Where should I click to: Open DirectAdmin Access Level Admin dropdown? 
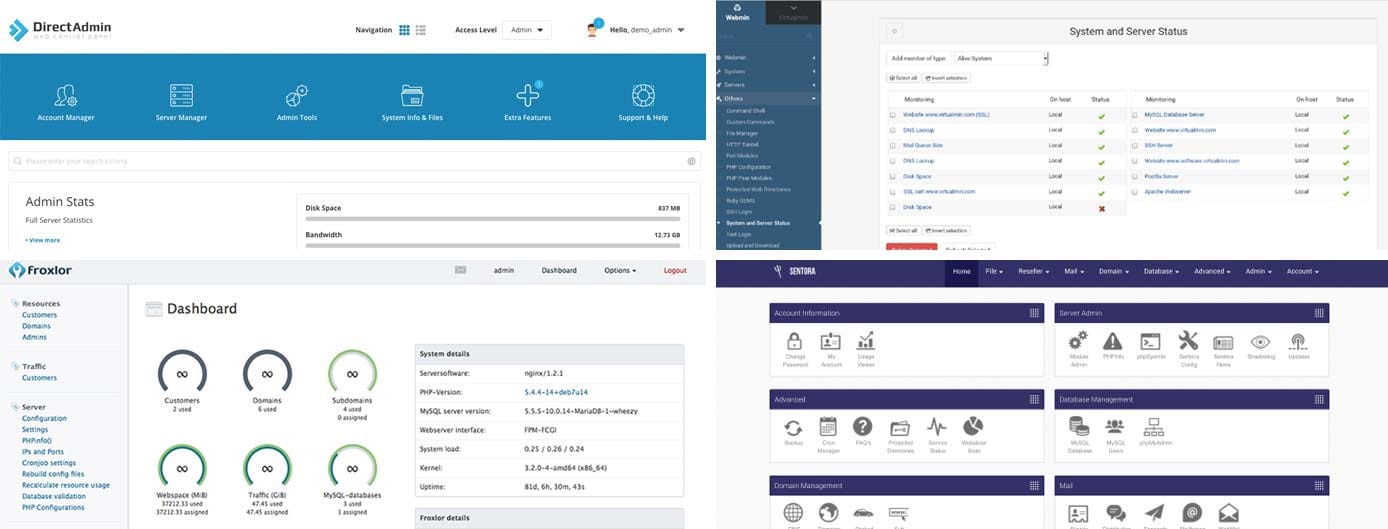click(x=527, y=30)
